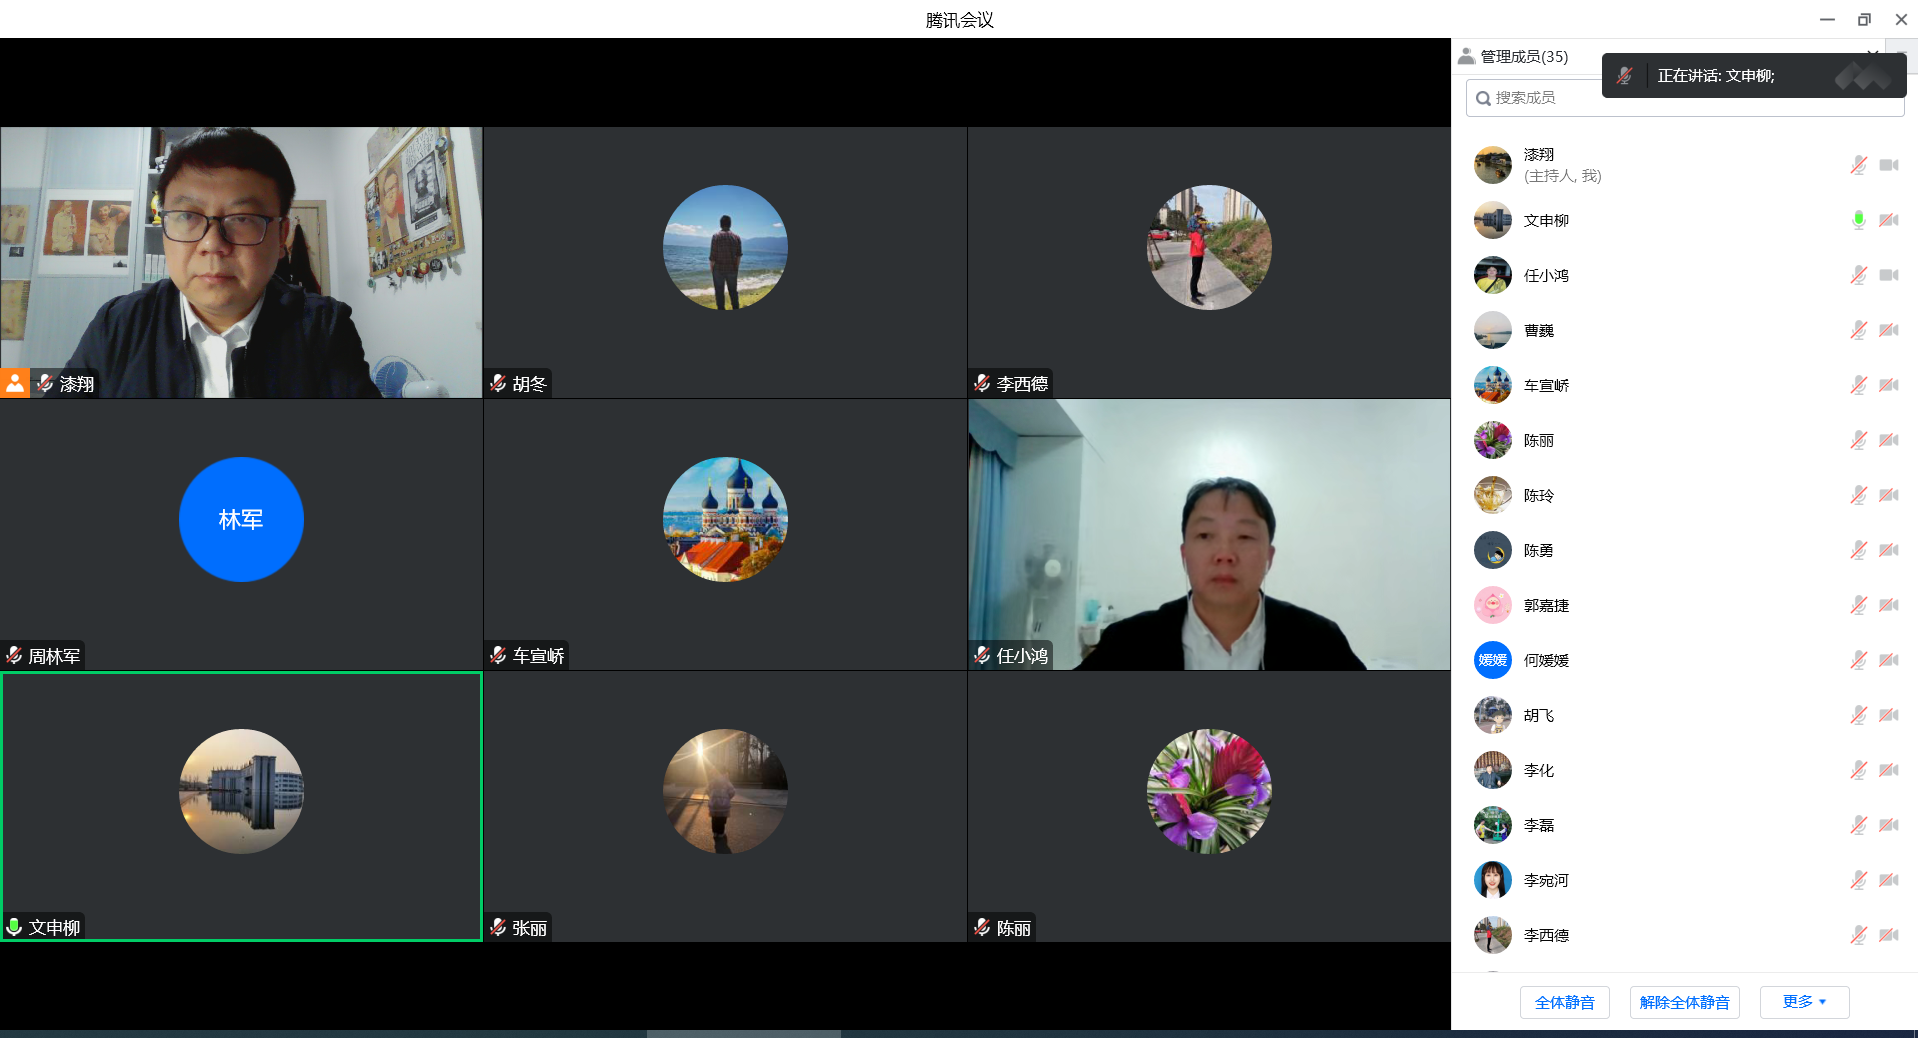Click muted mic icon on 任小鸿 video tile
Viewport: 1918px width, 1038px height.
click(982, 655)
